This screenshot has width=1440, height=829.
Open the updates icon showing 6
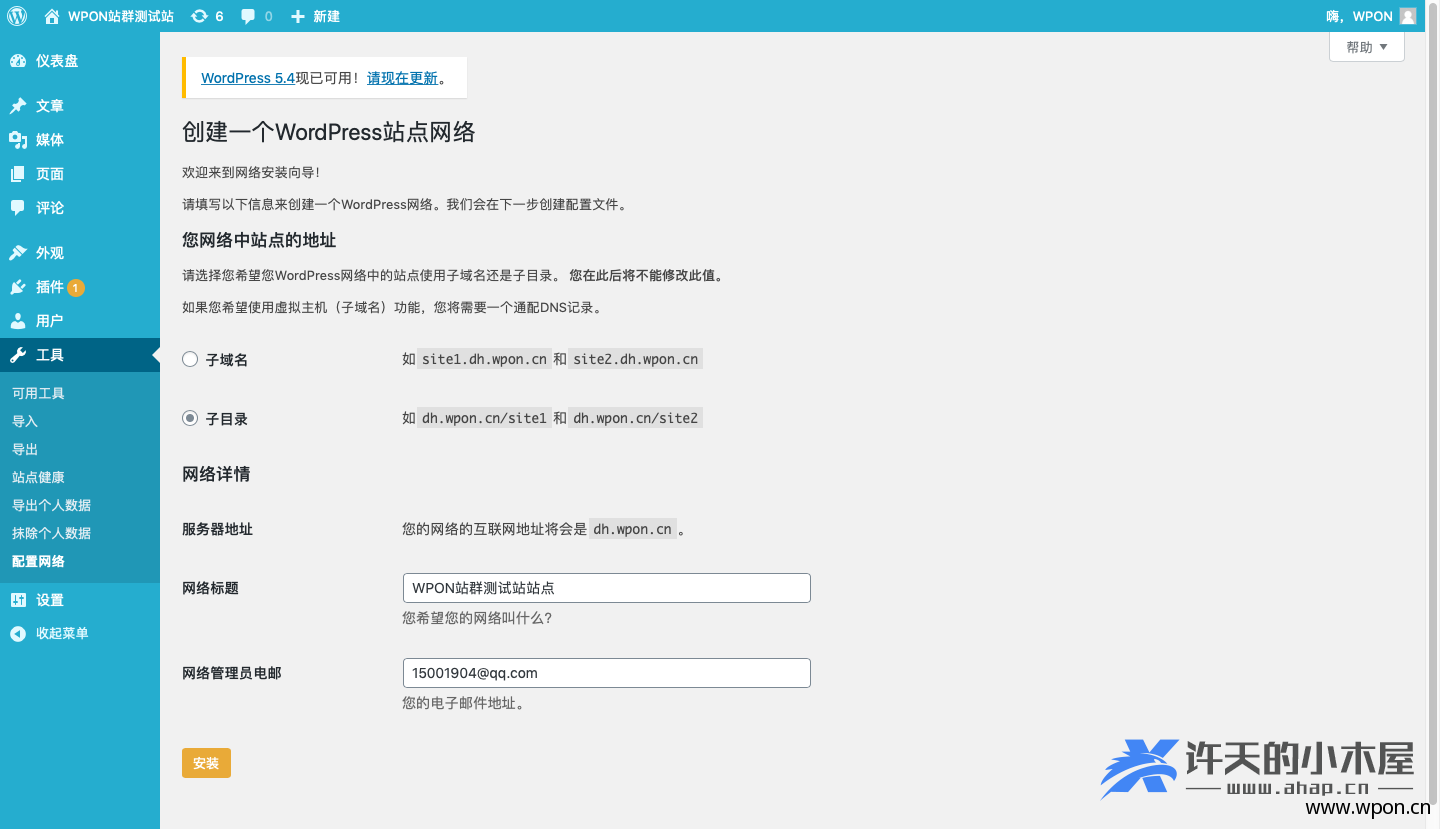(199, 16)
